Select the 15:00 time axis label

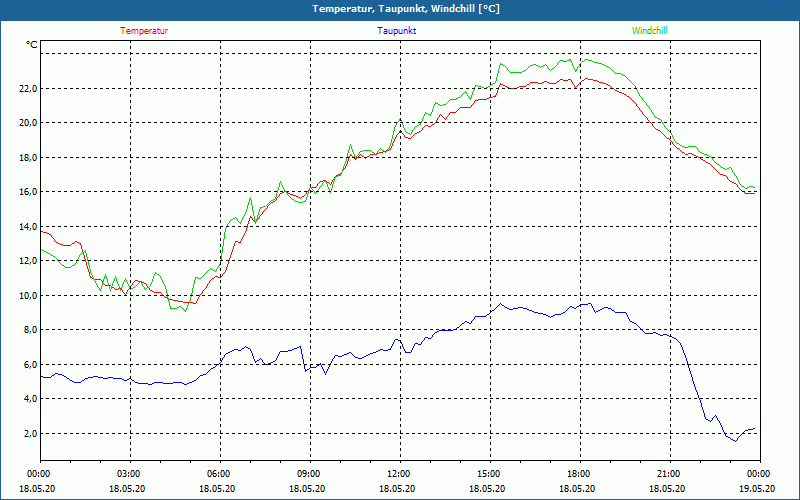click(x=488, y=474)
